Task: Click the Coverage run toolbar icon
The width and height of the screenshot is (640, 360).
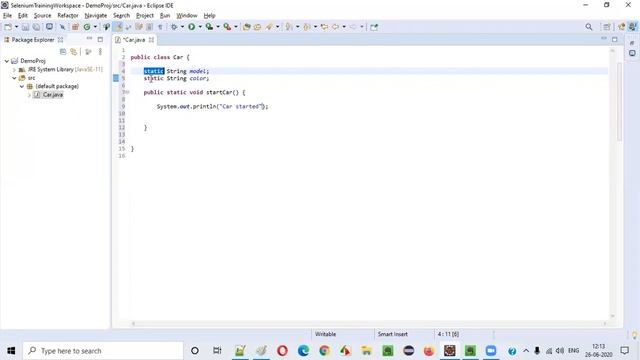Action: click(209, 27)
